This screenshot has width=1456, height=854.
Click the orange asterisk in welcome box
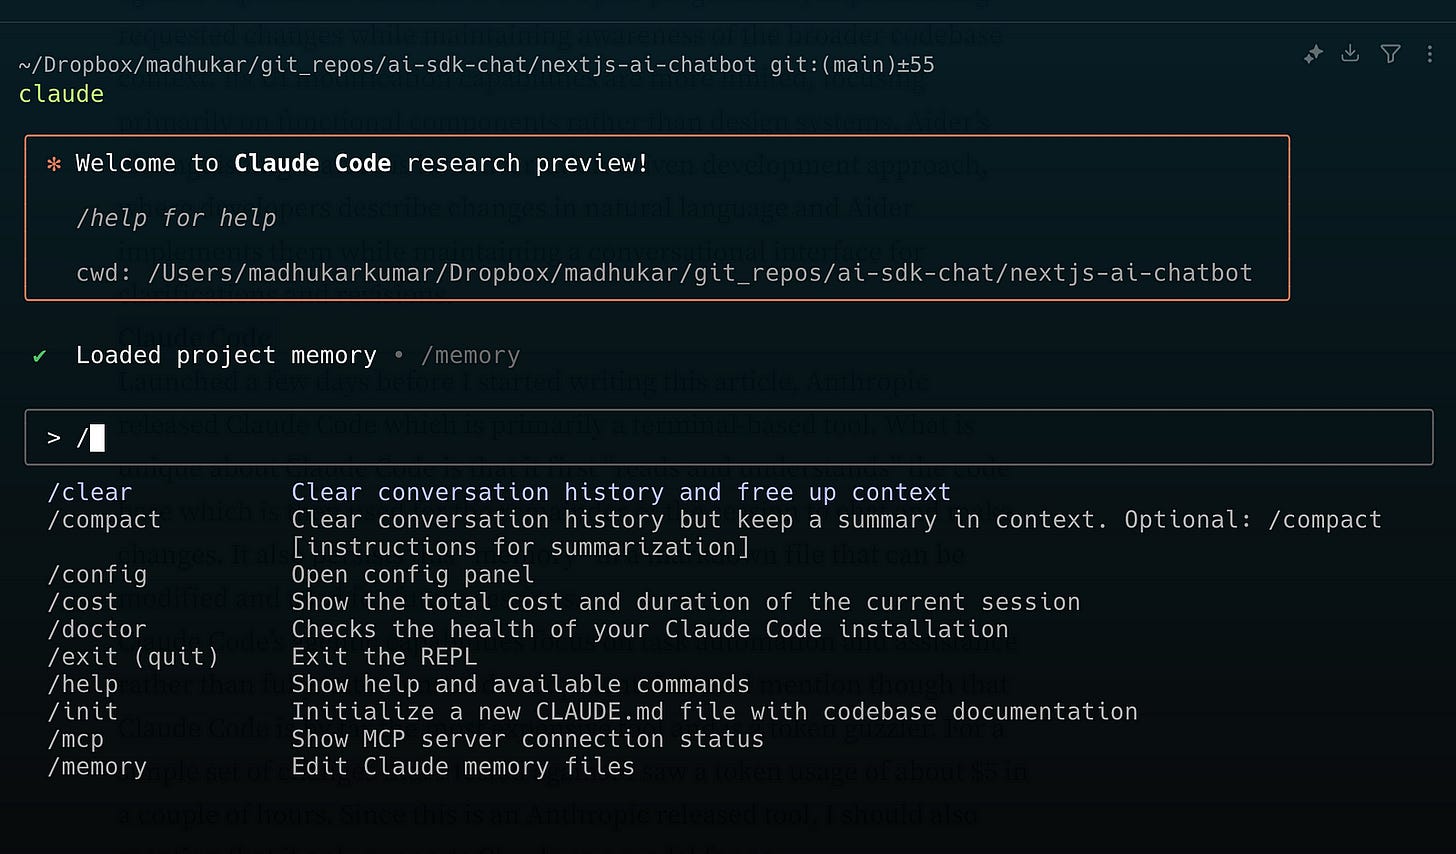coord(54,164)
